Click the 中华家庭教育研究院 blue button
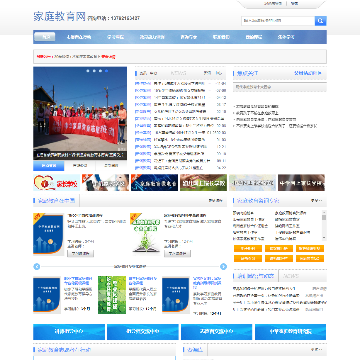 pos(290,332)
